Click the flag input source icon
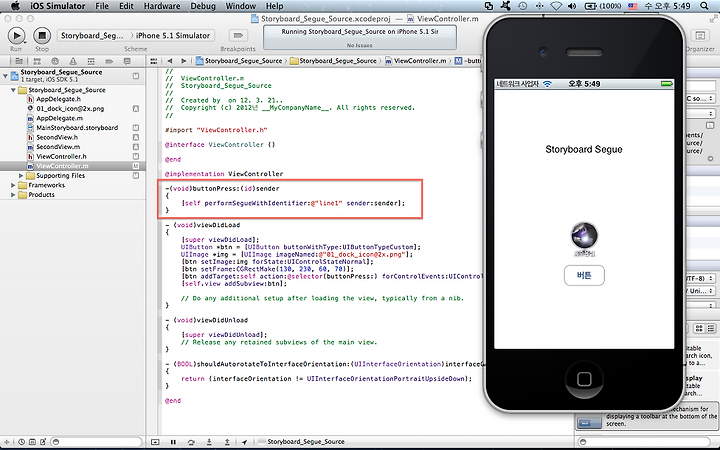 tap(632, 6)
